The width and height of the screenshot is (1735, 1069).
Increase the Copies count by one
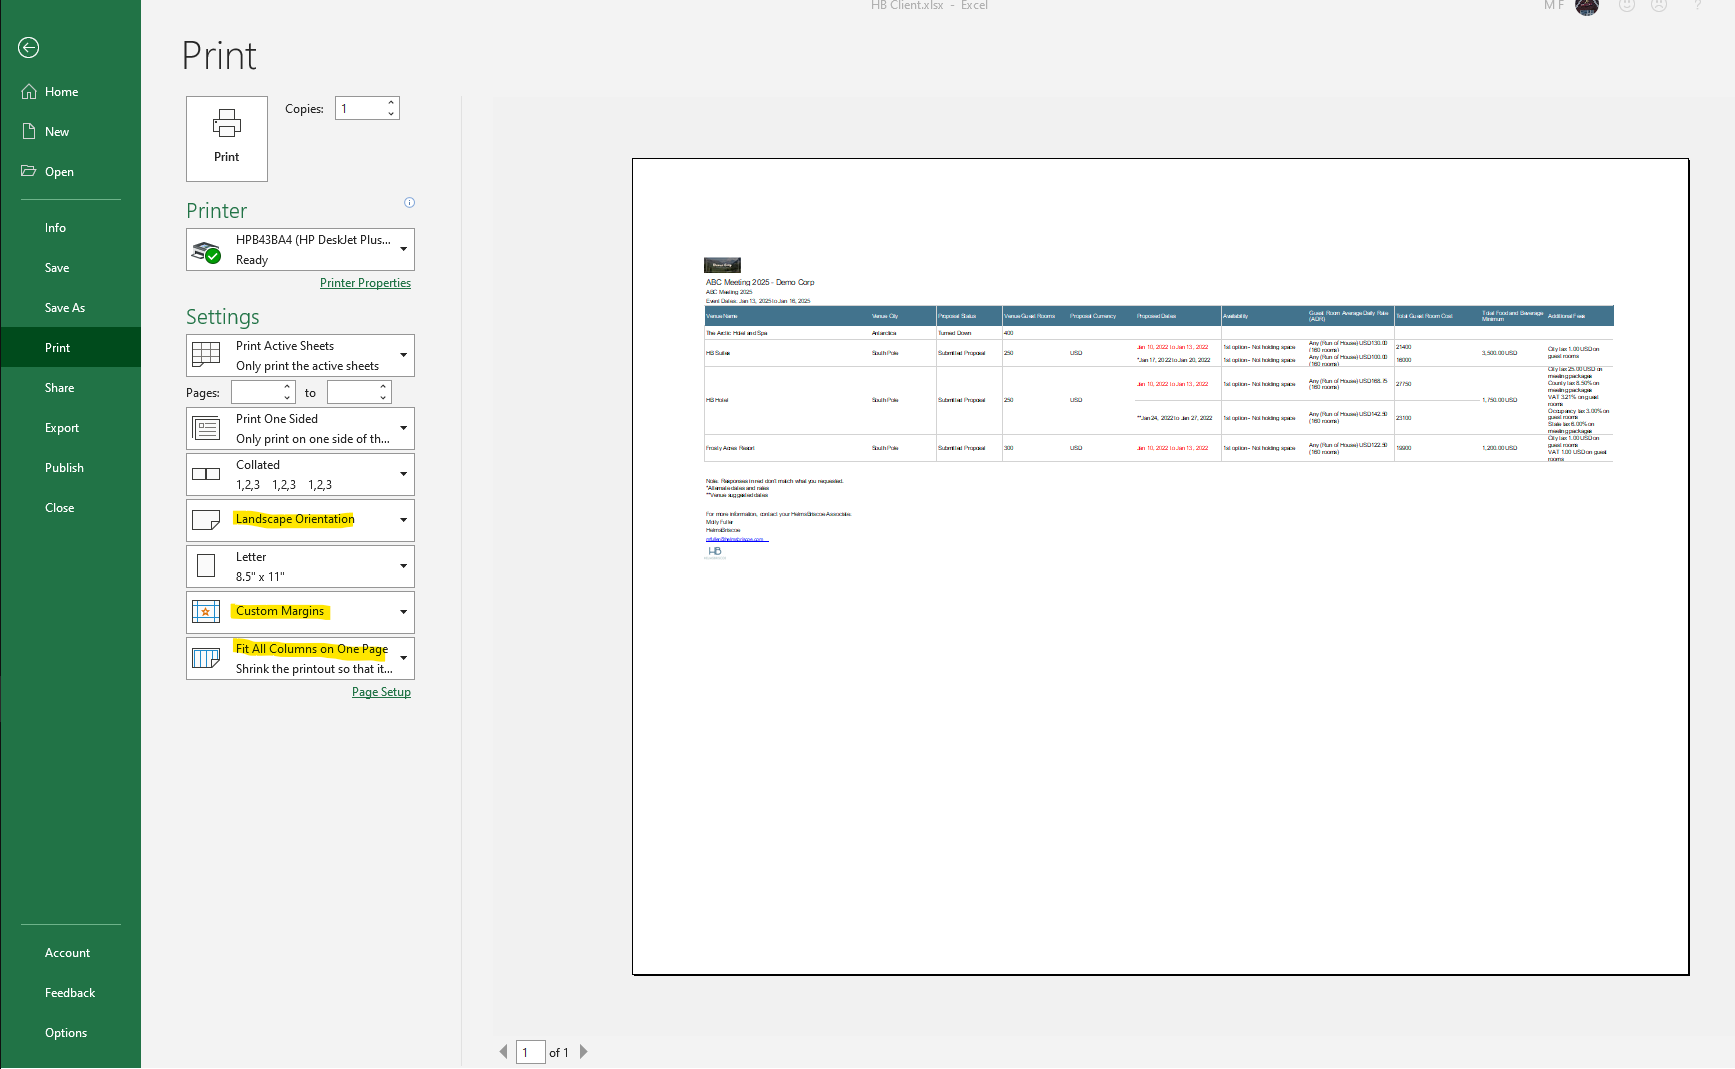pyautogui.click(x=391, y=103)
